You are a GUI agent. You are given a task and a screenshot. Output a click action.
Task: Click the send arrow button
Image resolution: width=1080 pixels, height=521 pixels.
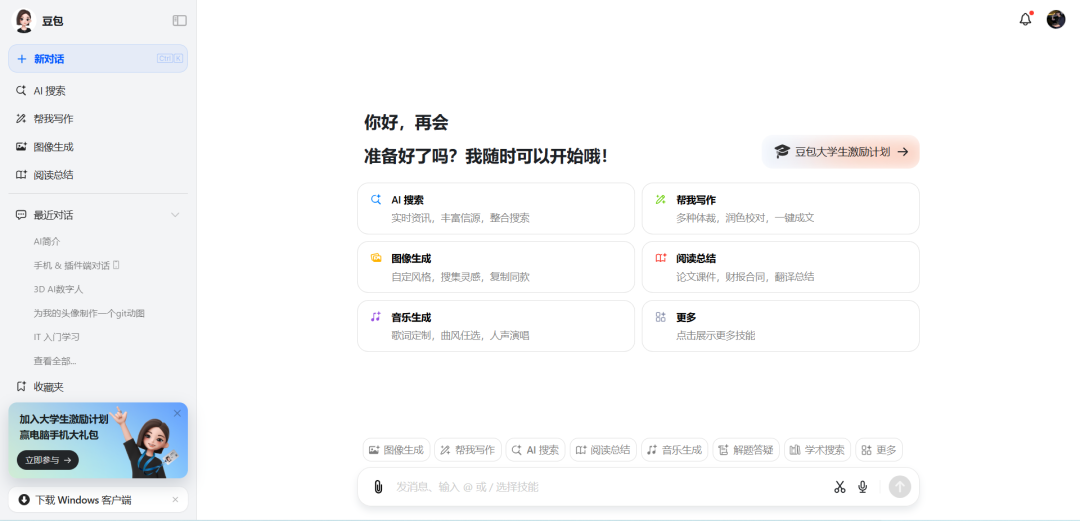click(900, 487)
